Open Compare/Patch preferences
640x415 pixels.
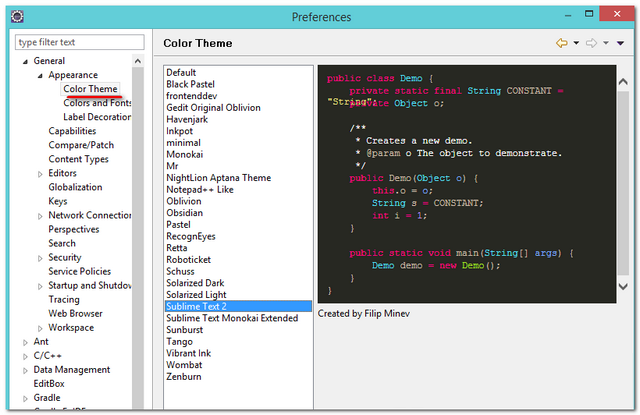coord(81,145)
